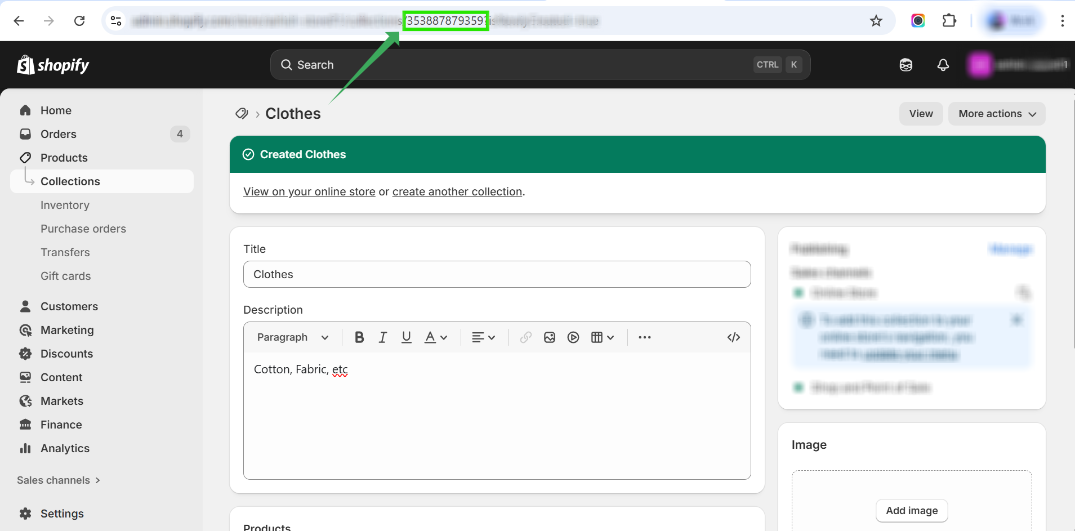The height and width of the screenshot is (531, 1075).
Task: Click the collections tag breadcrumb icon
Action: point(241,114)
